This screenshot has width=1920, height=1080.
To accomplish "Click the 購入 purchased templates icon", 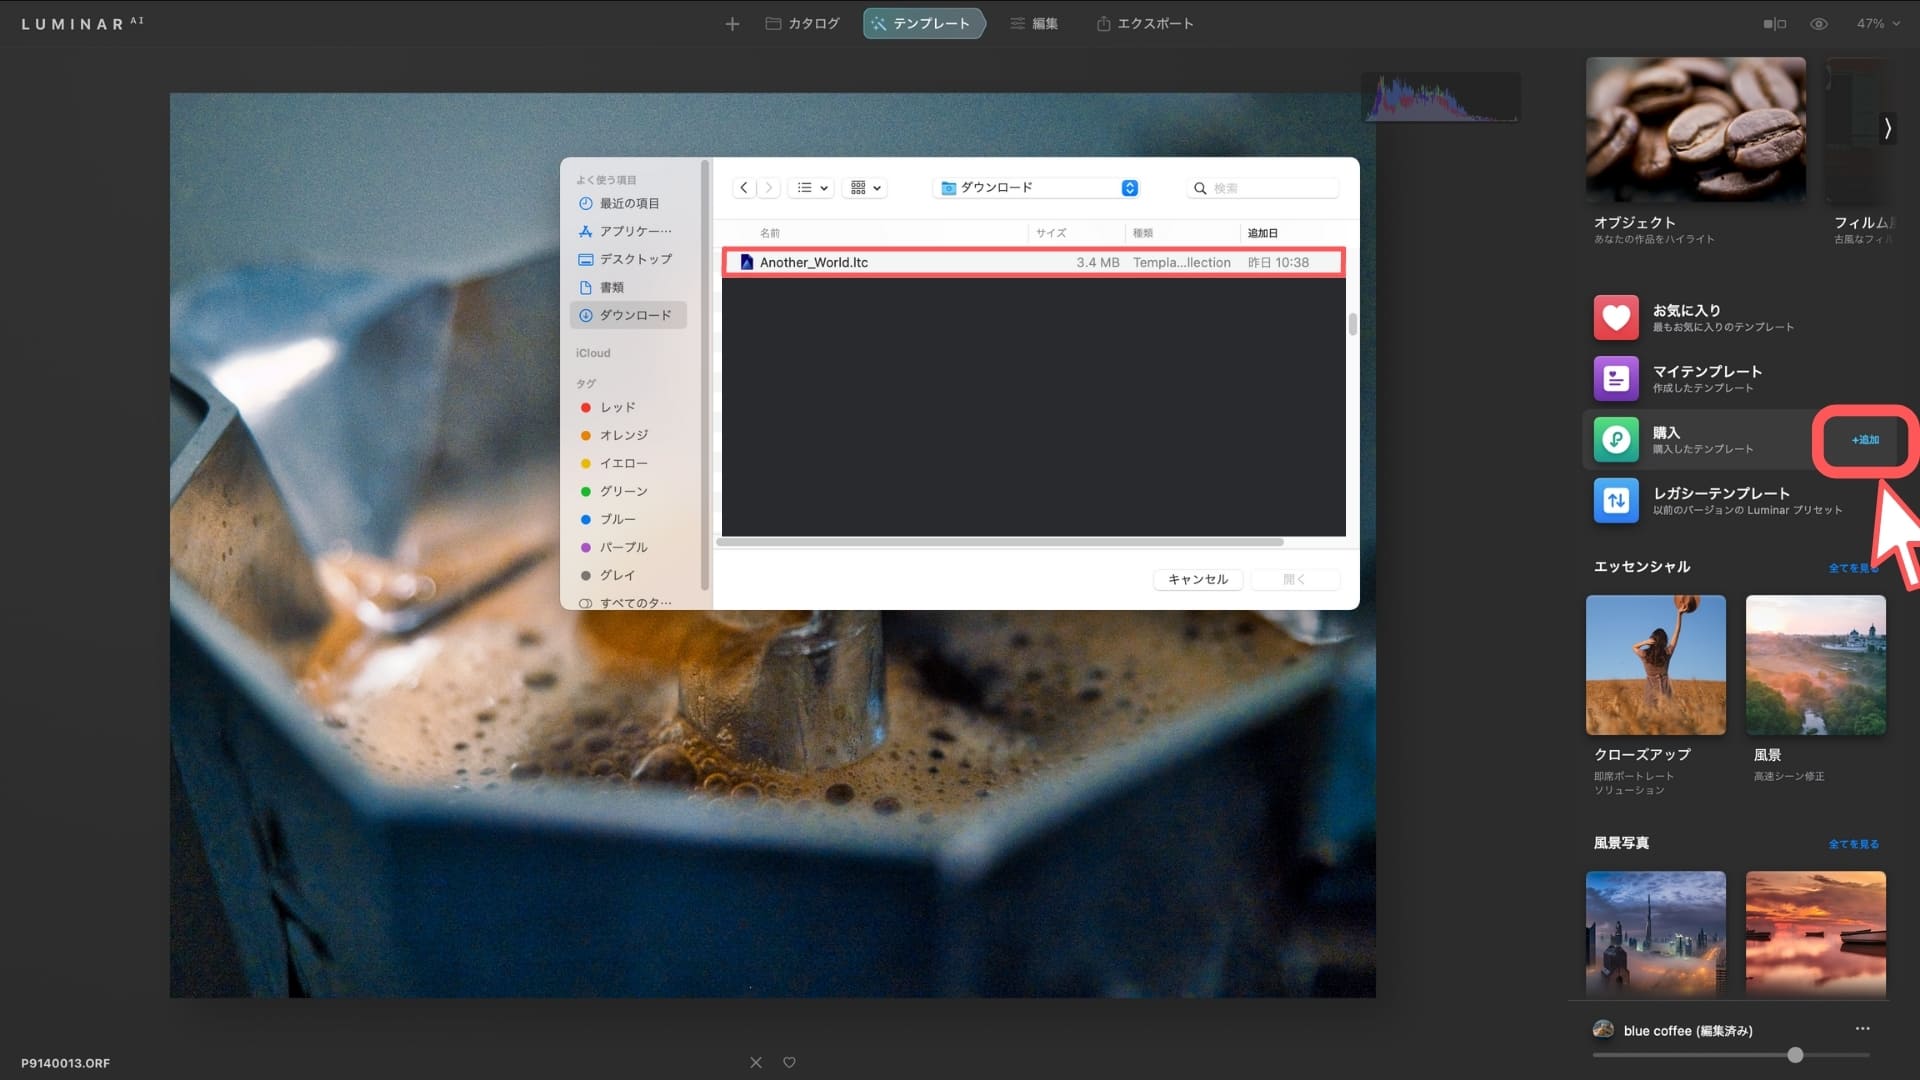I will 1615,440.
